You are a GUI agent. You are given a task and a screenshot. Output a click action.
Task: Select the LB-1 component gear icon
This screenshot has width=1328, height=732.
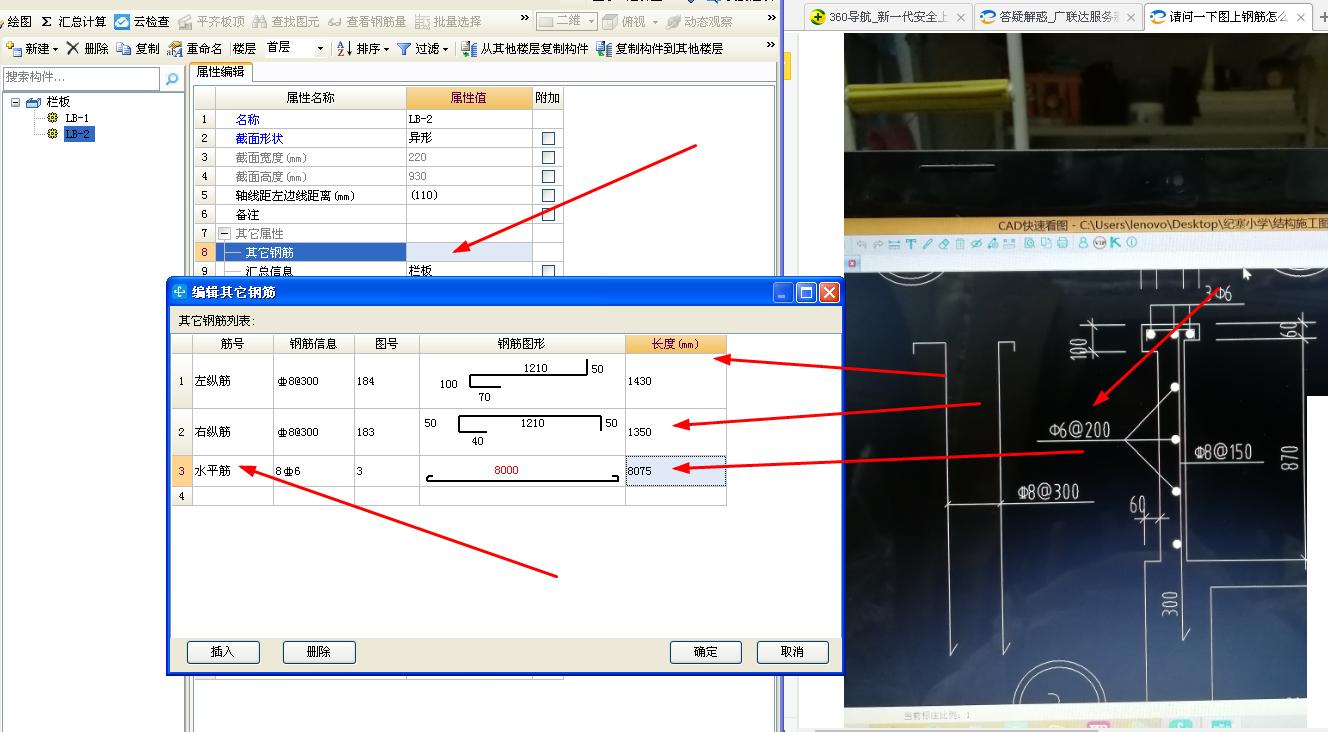[53, 118]
